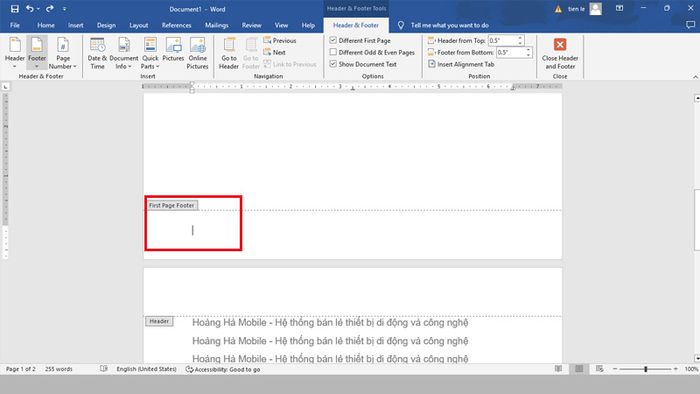Switch to Read Mode view
The height and width of the screenshot is (394, 700).
[x=558, y=369]
